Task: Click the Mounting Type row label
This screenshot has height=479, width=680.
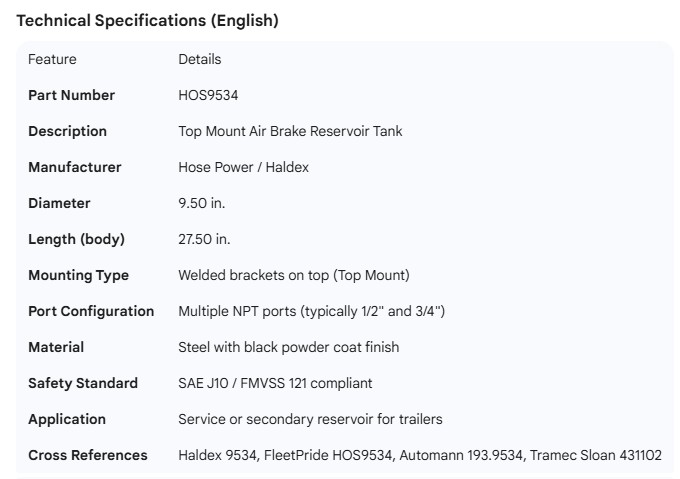Action: point(78,275)
